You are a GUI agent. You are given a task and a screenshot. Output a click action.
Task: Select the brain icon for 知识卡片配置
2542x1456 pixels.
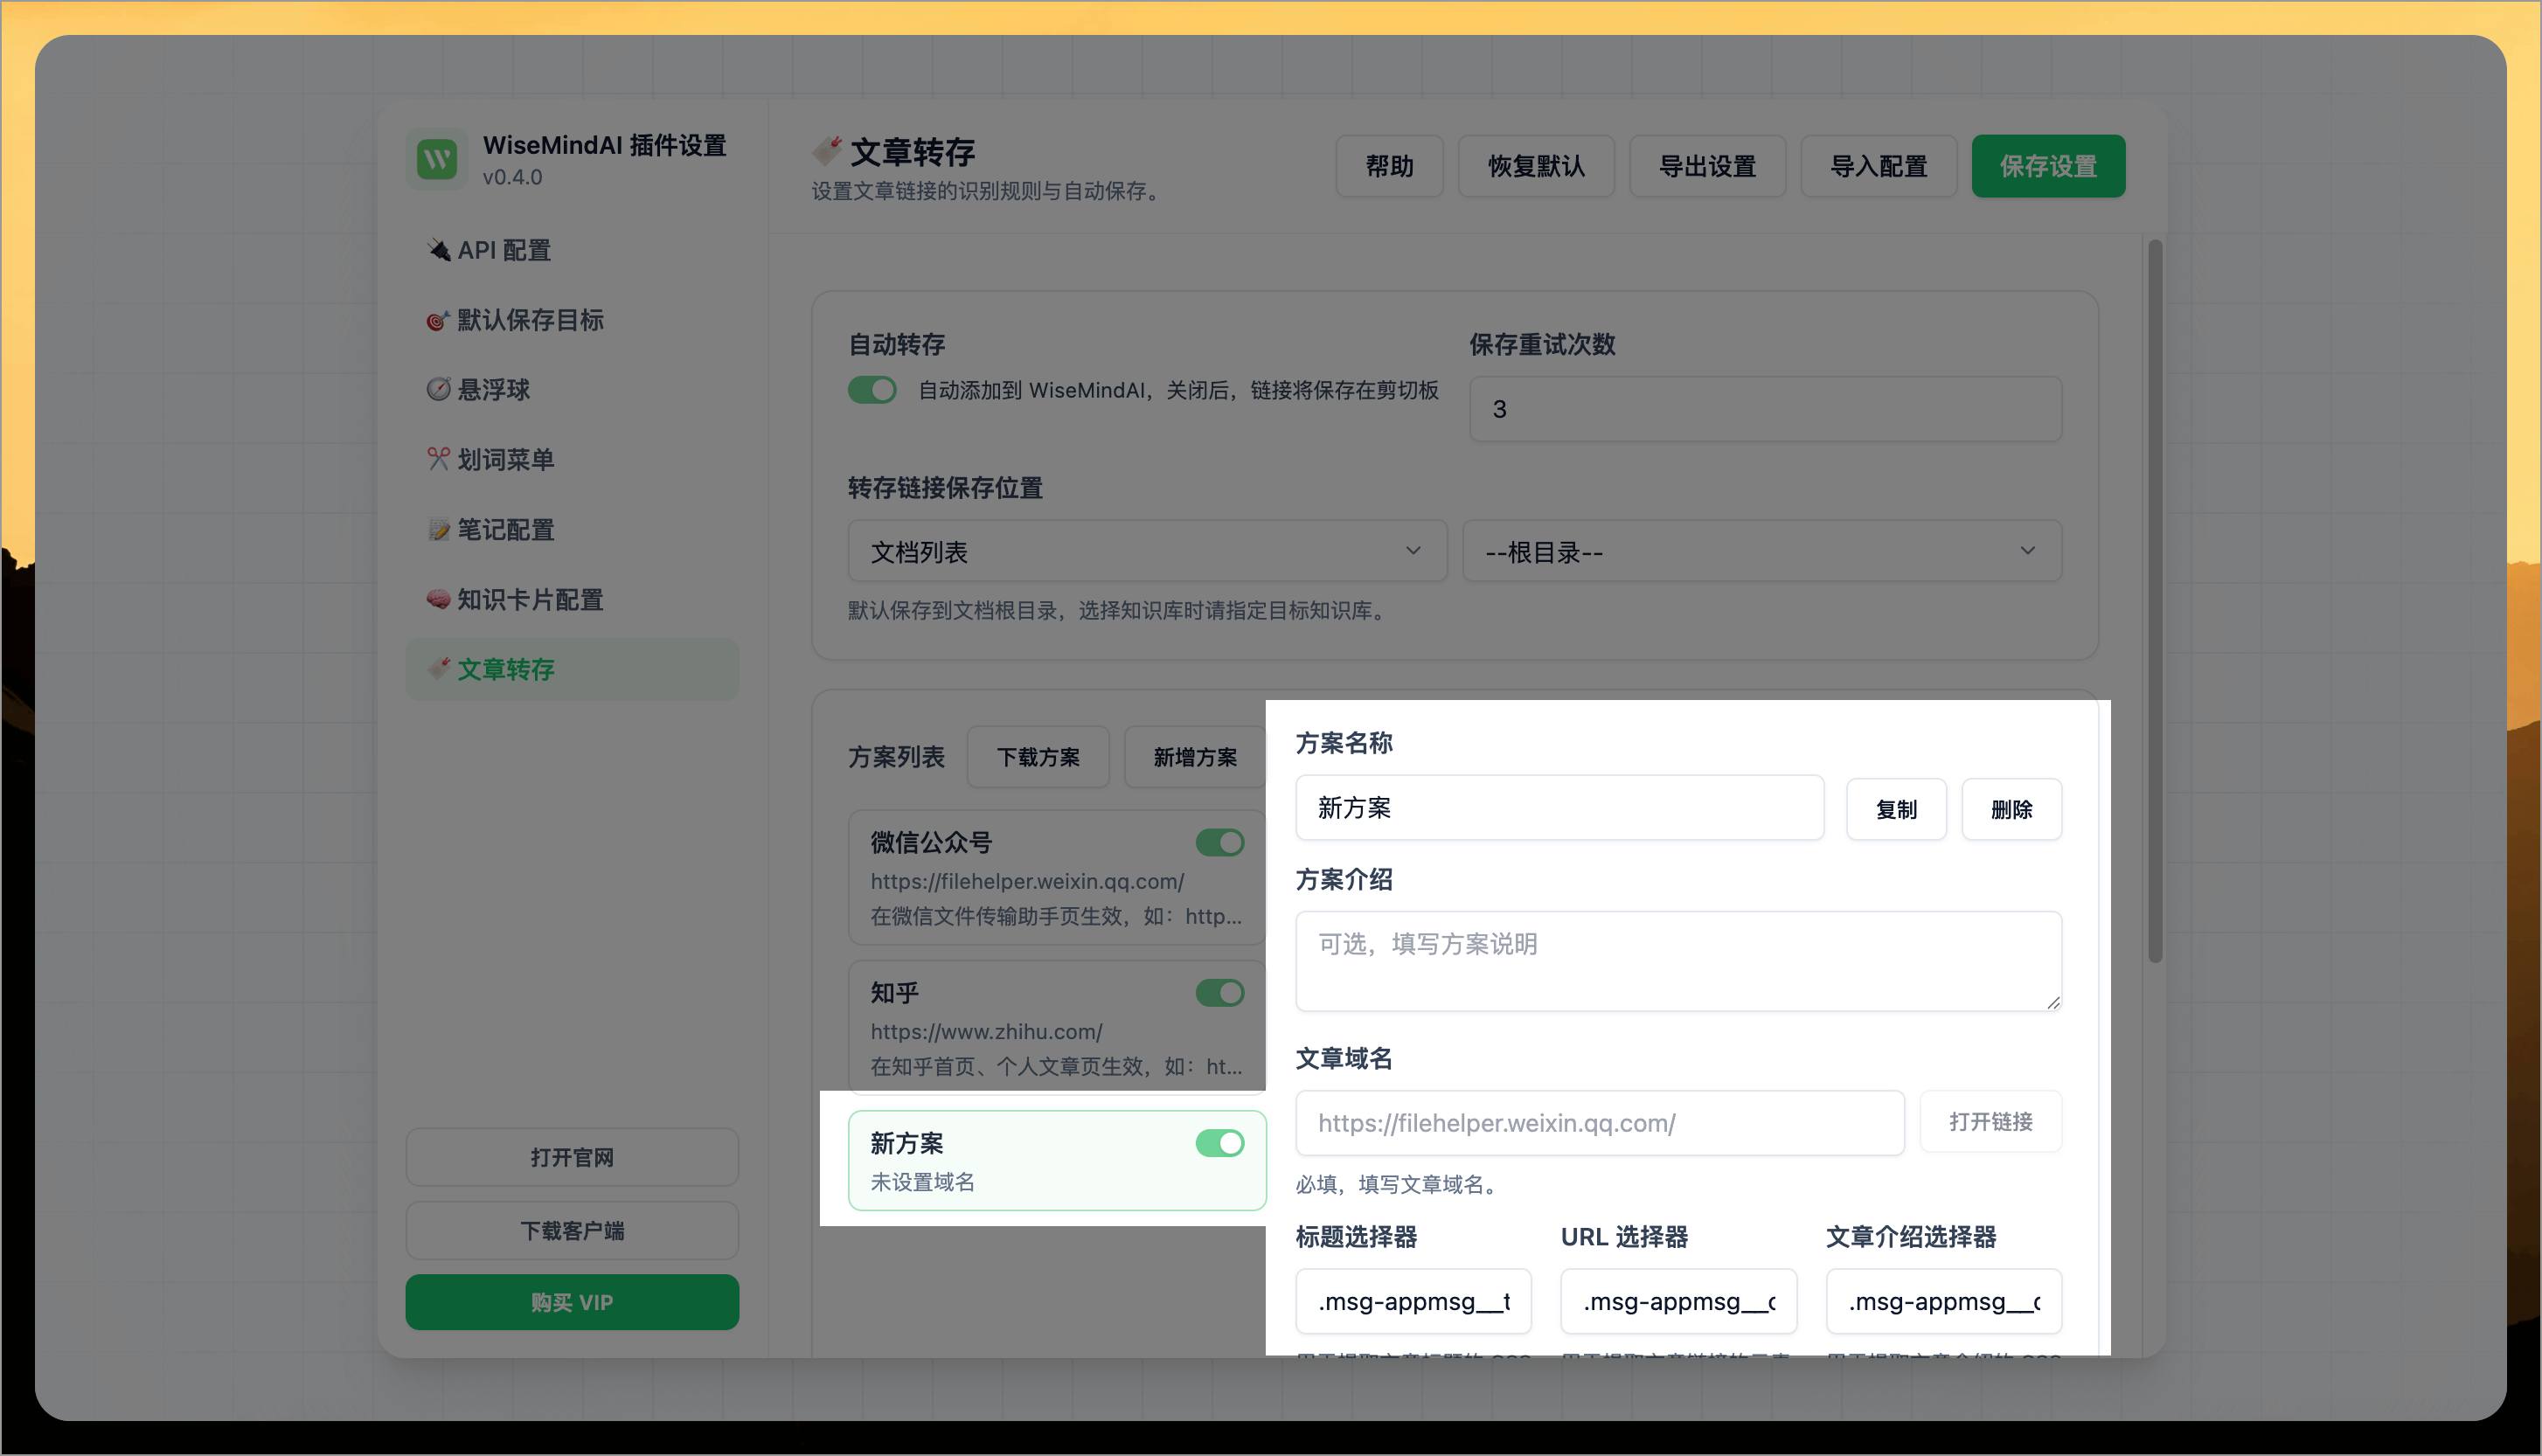tap(438, 599)
